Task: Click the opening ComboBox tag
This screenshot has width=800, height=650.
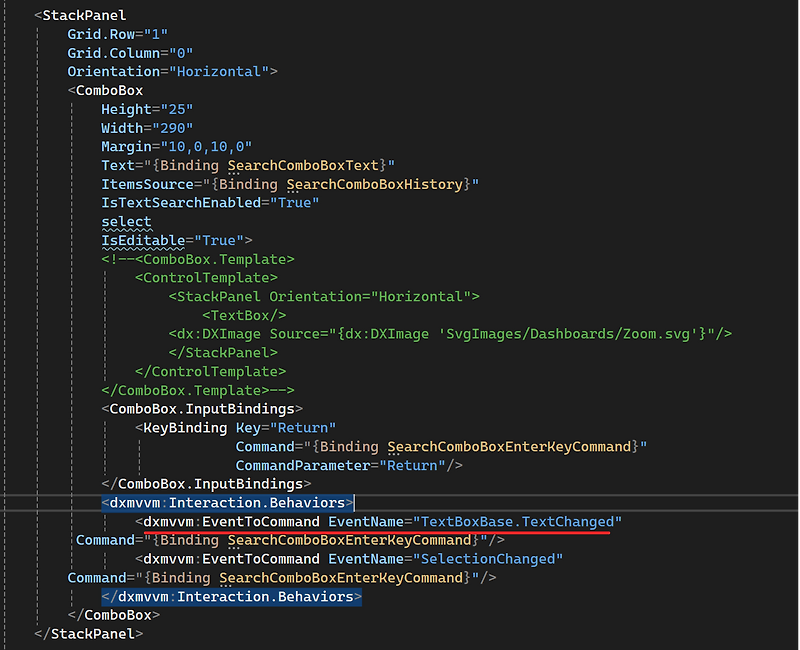Action: pos(106,90)
